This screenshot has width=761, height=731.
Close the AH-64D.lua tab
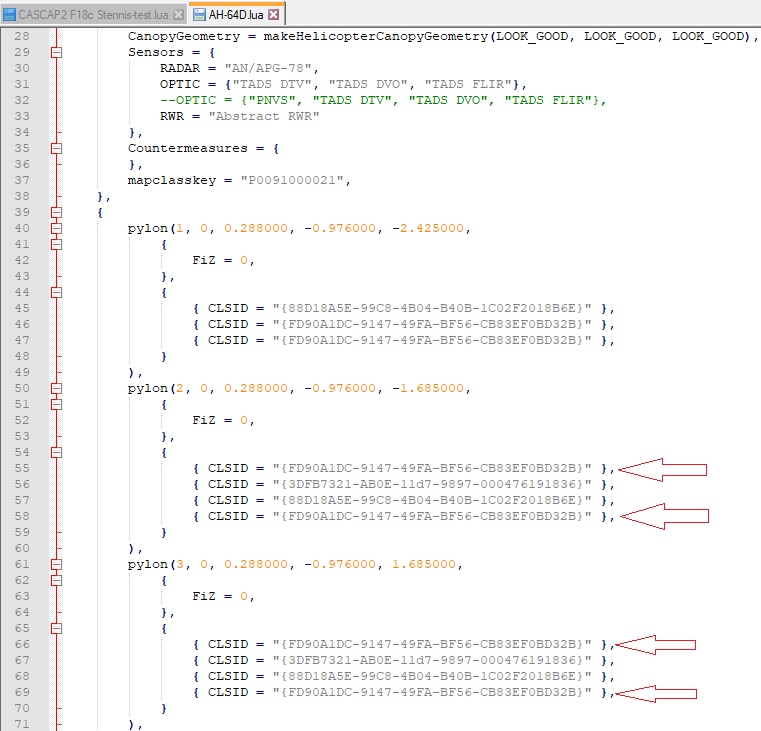pyautogui.click(x=274, y=15)
